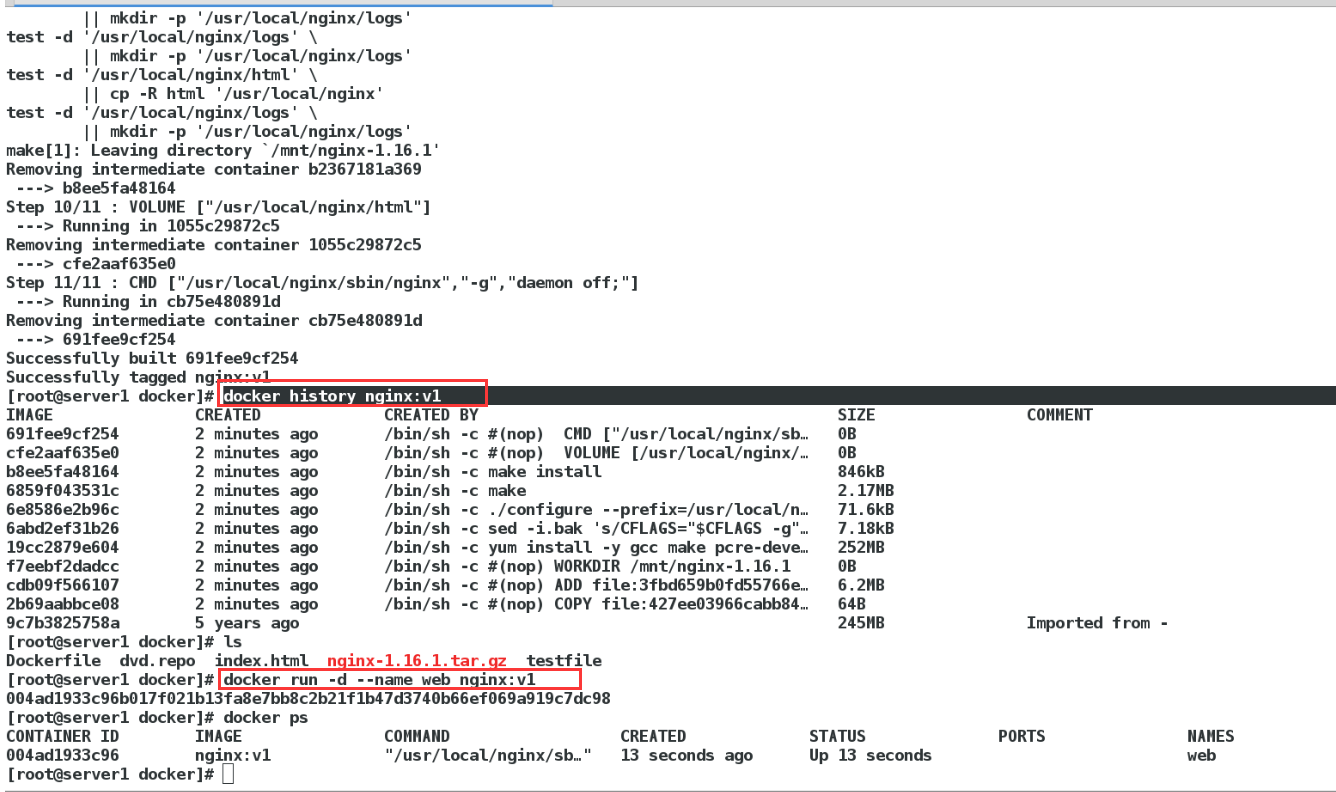Image resolution: width=1336 pixels, height=792 pixels.
Task: Select base image ID 9c7b3825758a
Action: (x=62, y=624)
